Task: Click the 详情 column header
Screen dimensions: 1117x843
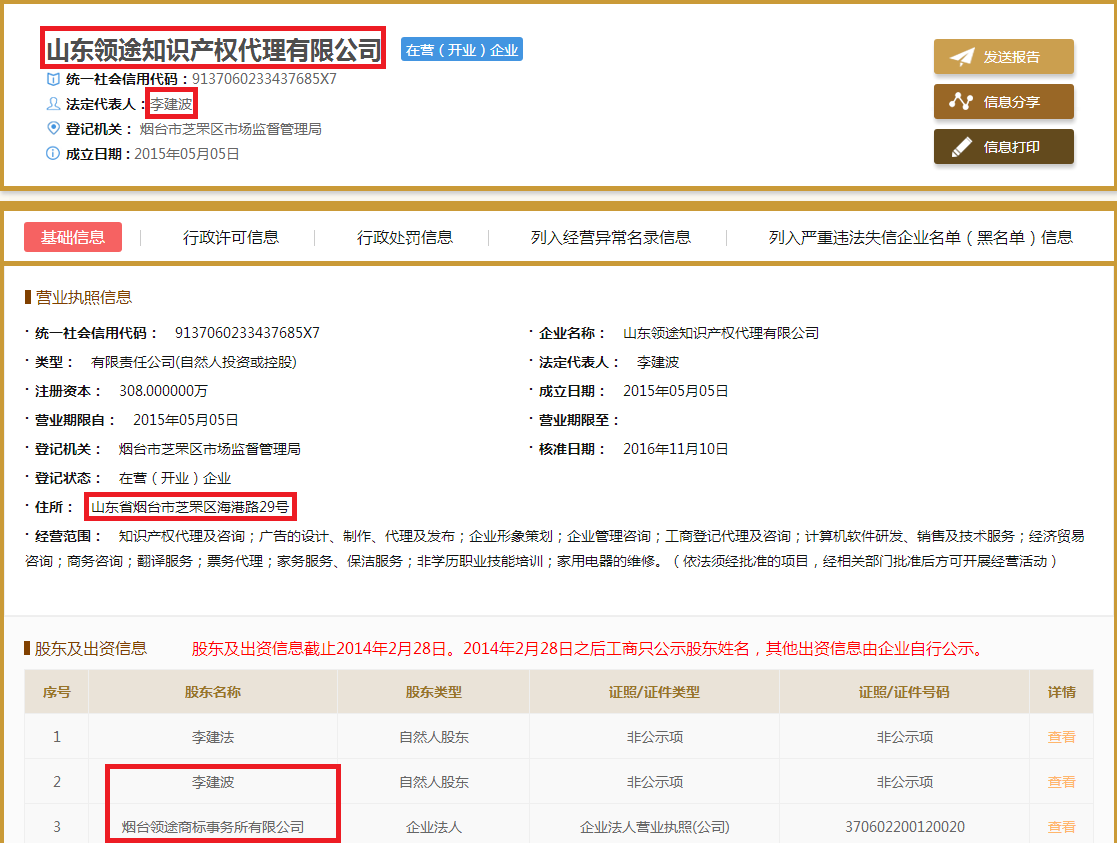Action: click(x=1061, y=692)
